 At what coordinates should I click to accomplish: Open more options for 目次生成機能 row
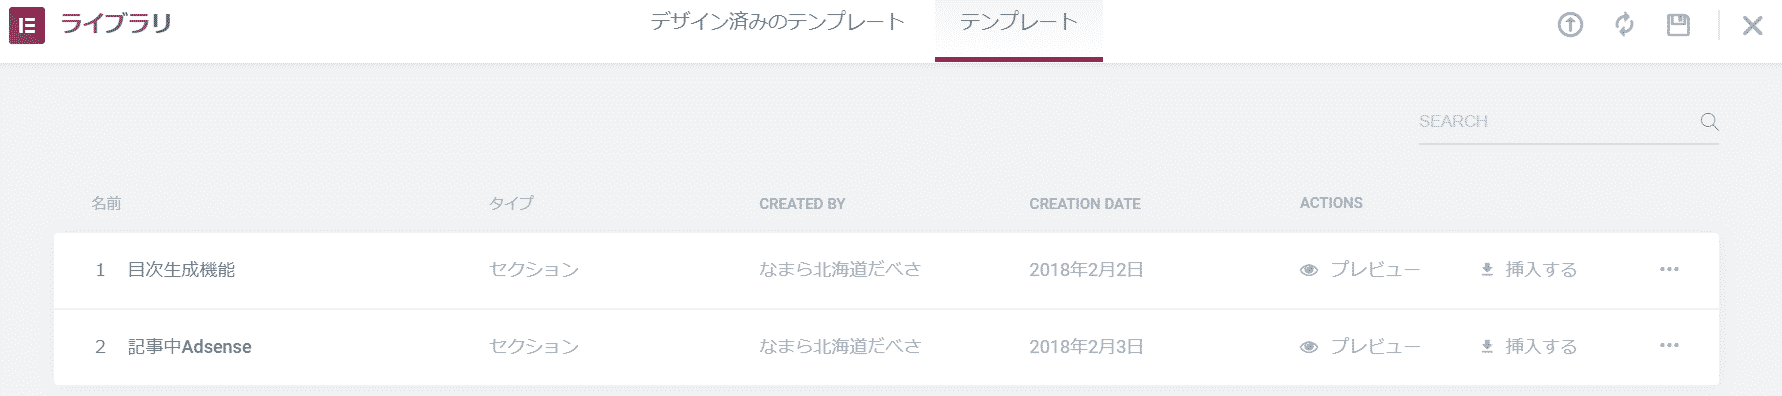click(x=1669, y=269)
